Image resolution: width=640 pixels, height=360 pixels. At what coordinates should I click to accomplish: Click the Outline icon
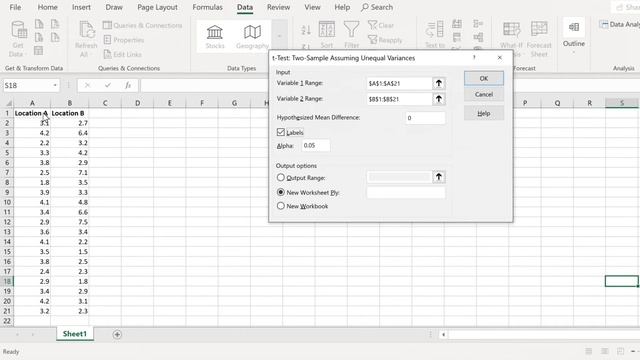(x=573, y=27)
